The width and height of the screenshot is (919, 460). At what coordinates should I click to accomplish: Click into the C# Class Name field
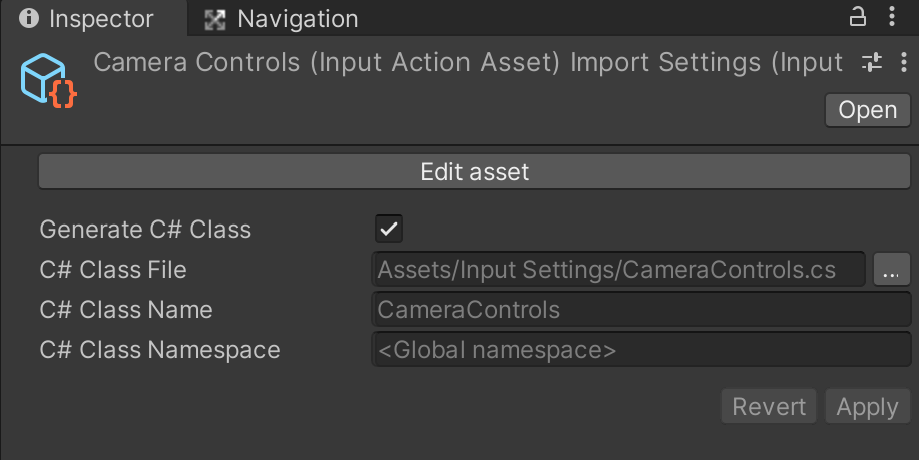640,310
